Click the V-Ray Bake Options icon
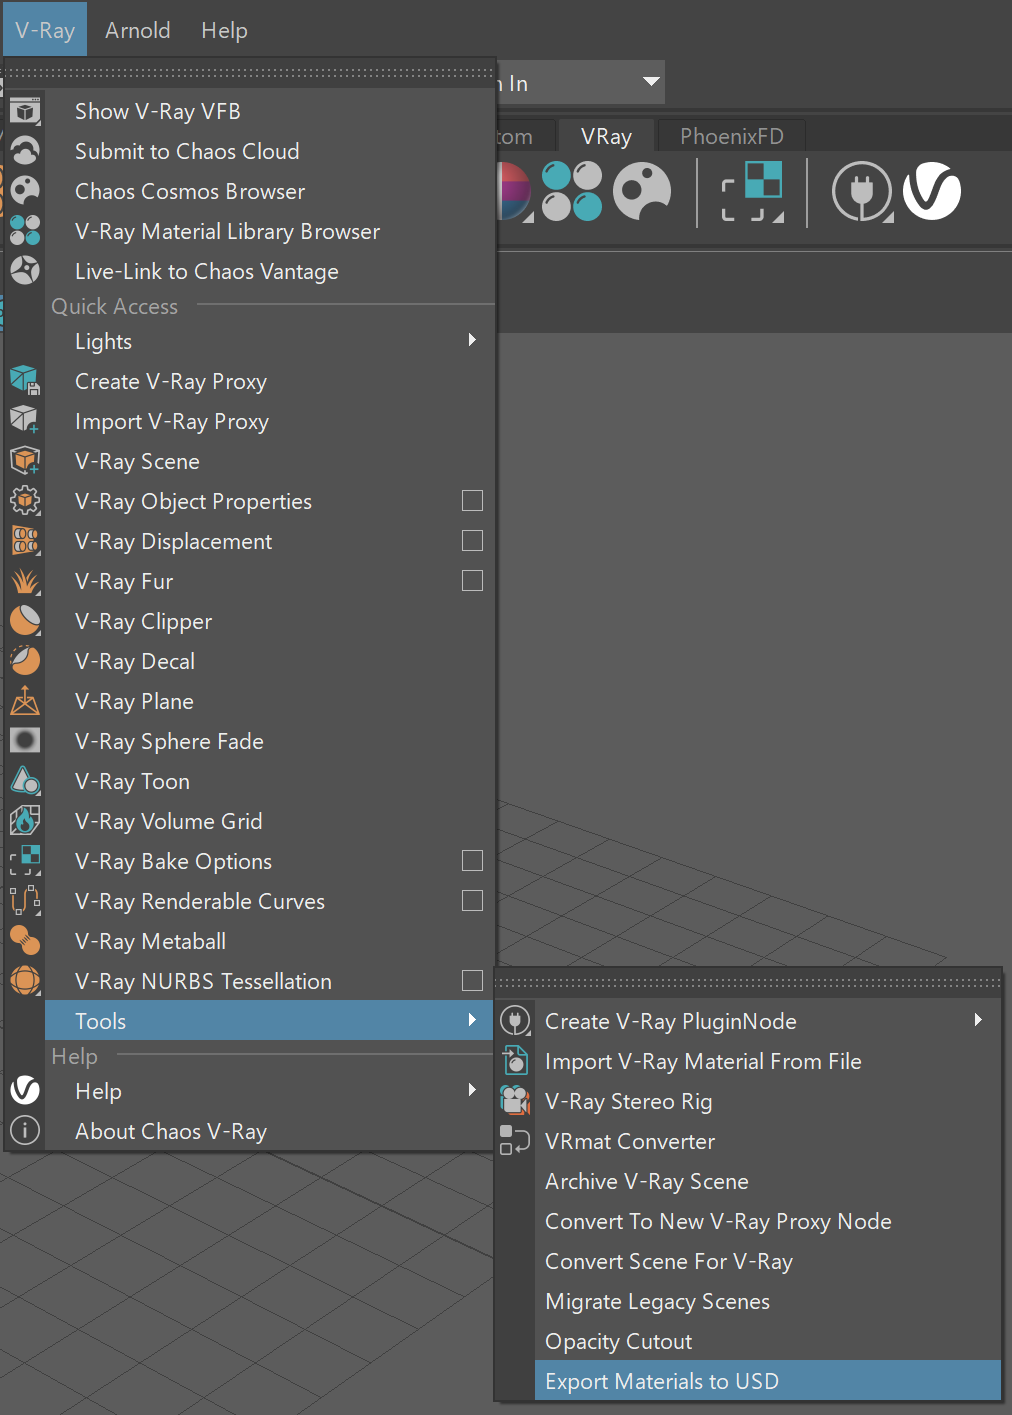1012x1415 pixels. [25, 861]
